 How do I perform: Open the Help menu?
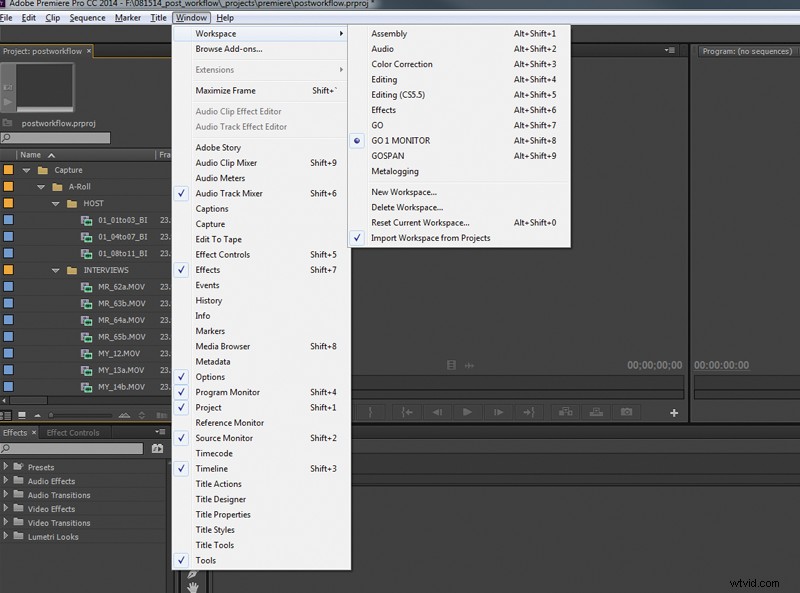[x=227, y=17]
